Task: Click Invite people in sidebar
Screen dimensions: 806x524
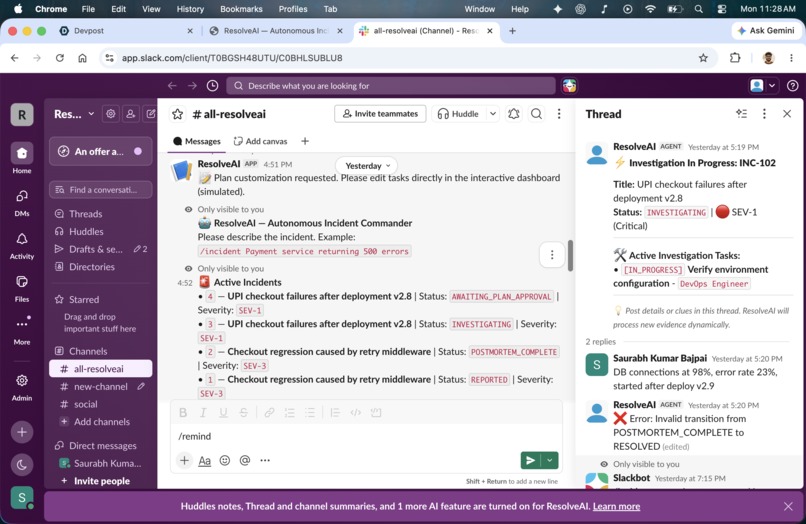Action: point(101,481)
